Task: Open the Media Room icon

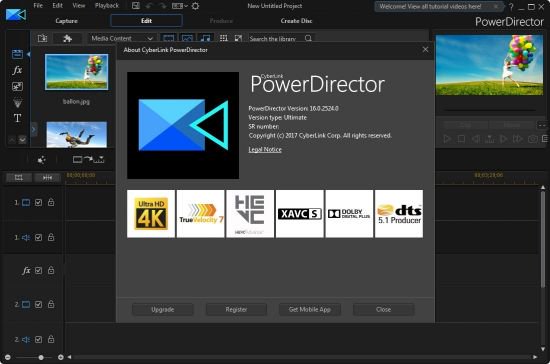Action: tap(17, 54)
